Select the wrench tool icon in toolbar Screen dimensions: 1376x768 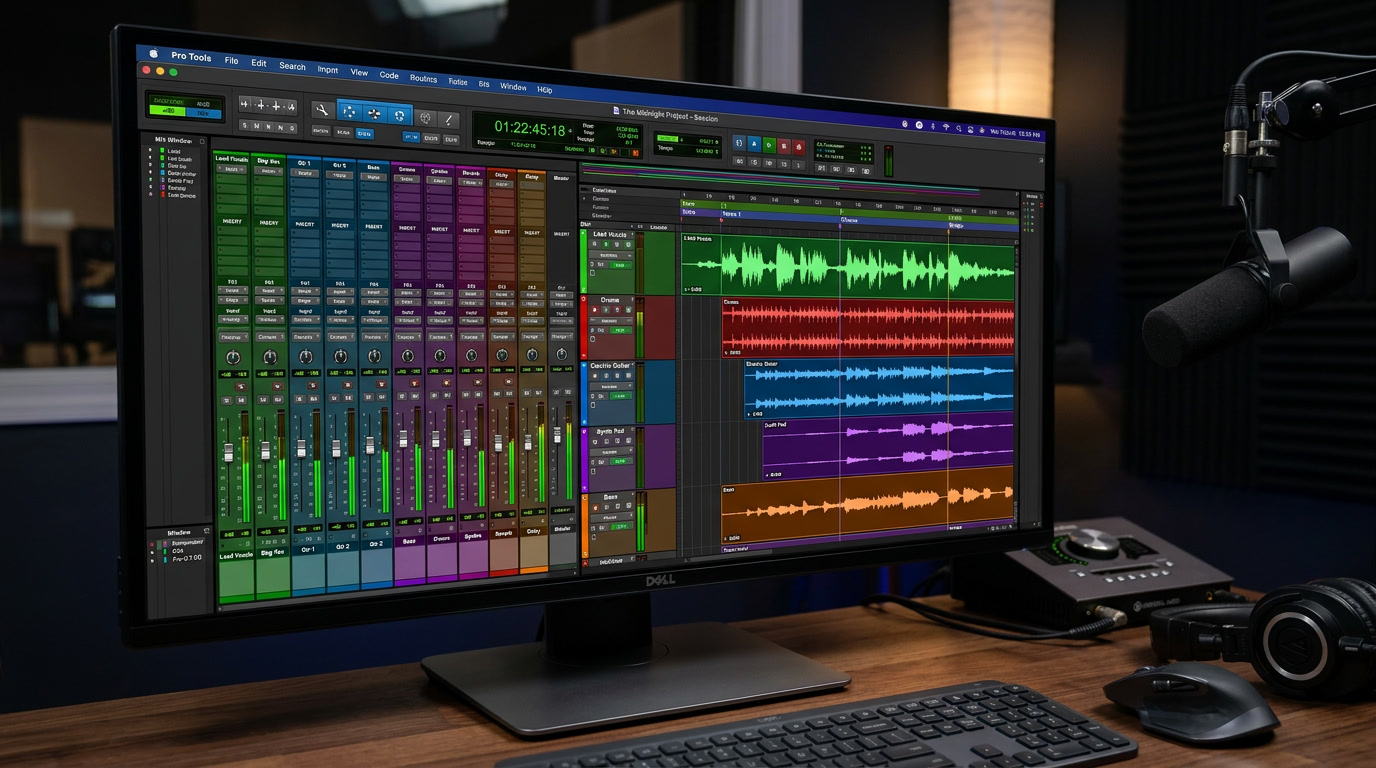click(322, 110)
